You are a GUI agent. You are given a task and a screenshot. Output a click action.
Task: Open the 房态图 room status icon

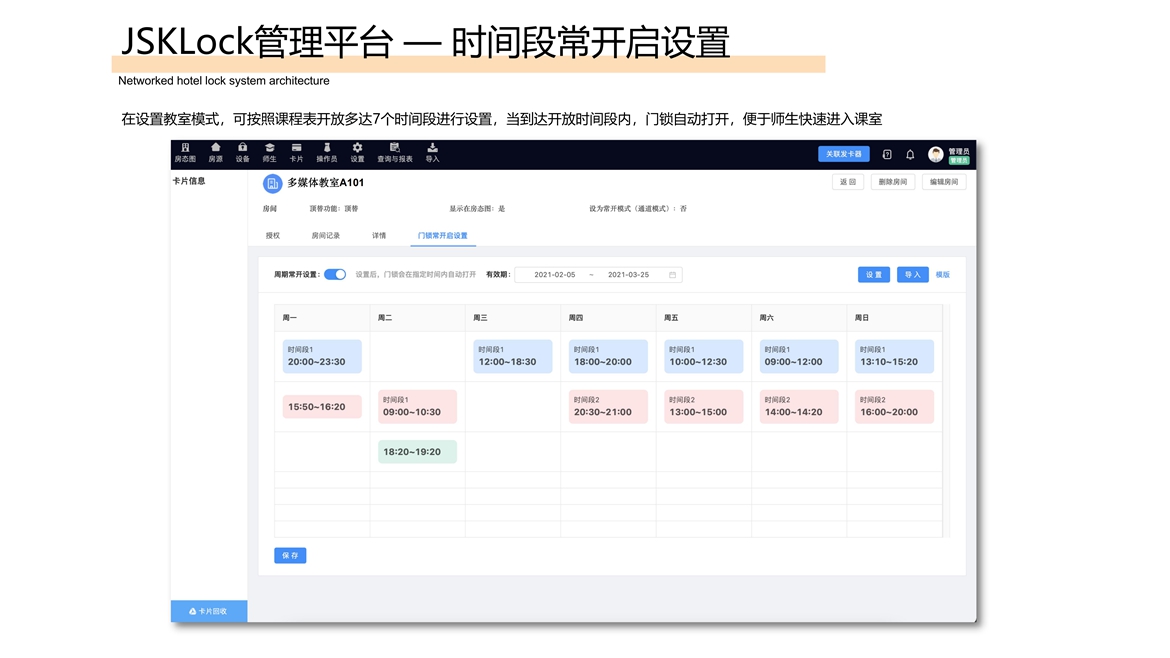tap(185, 148)
